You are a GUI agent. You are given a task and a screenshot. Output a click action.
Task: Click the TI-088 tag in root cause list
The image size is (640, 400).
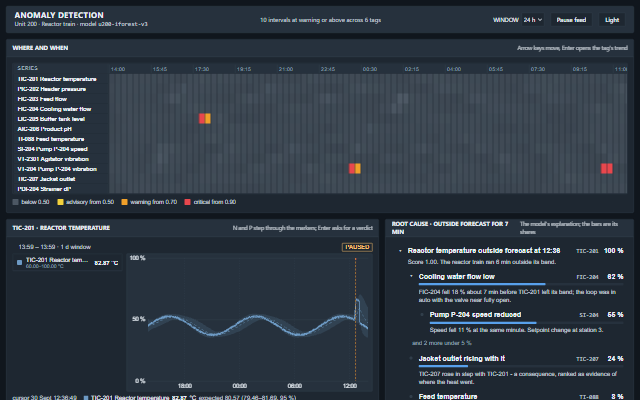click(589, 396)
